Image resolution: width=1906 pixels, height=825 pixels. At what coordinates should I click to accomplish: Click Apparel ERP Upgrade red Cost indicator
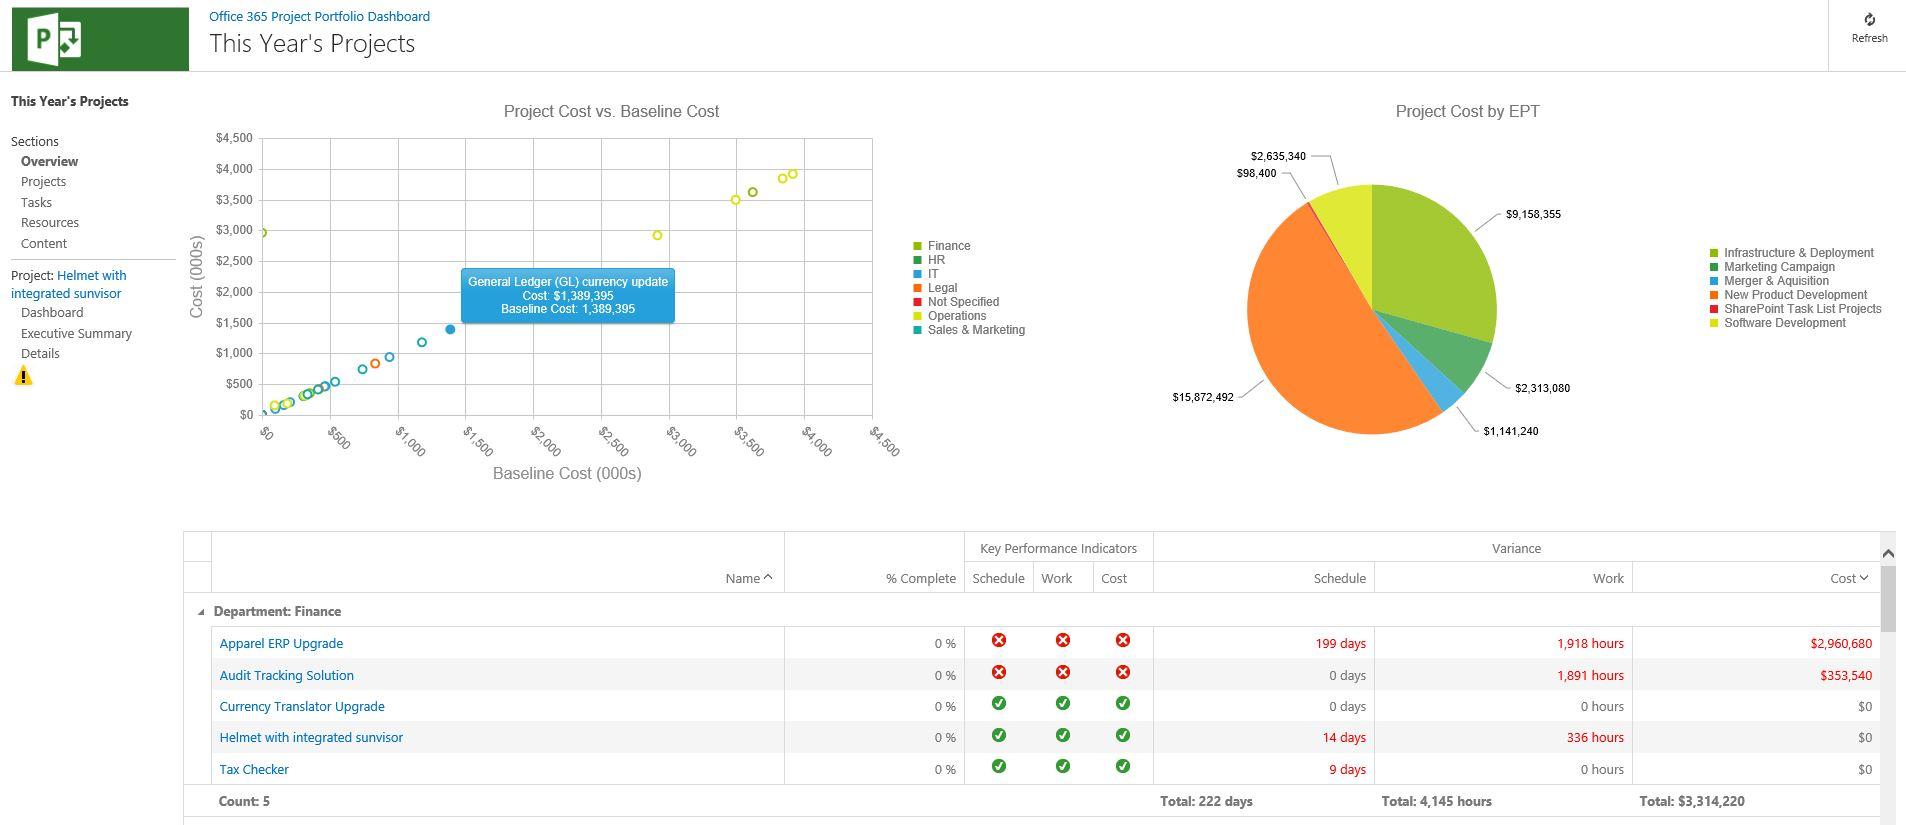pos(1123,640)
